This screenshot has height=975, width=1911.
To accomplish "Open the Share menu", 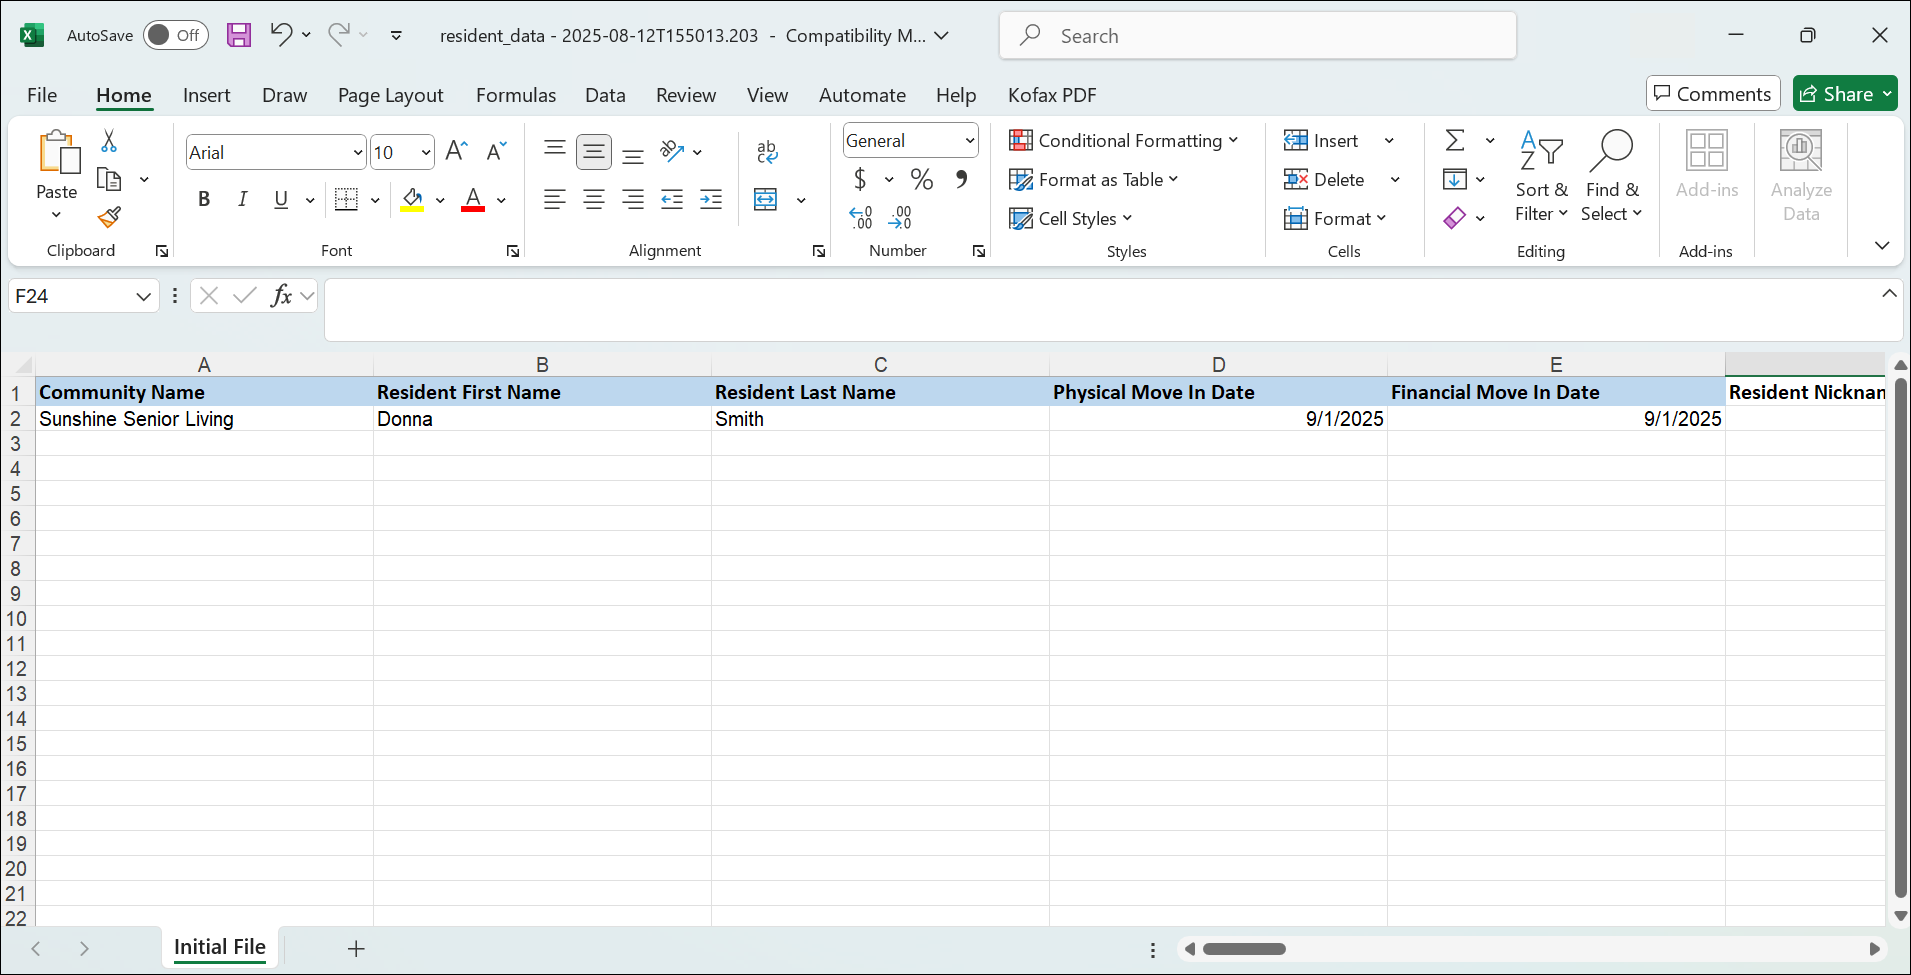I will point(1844,93).
